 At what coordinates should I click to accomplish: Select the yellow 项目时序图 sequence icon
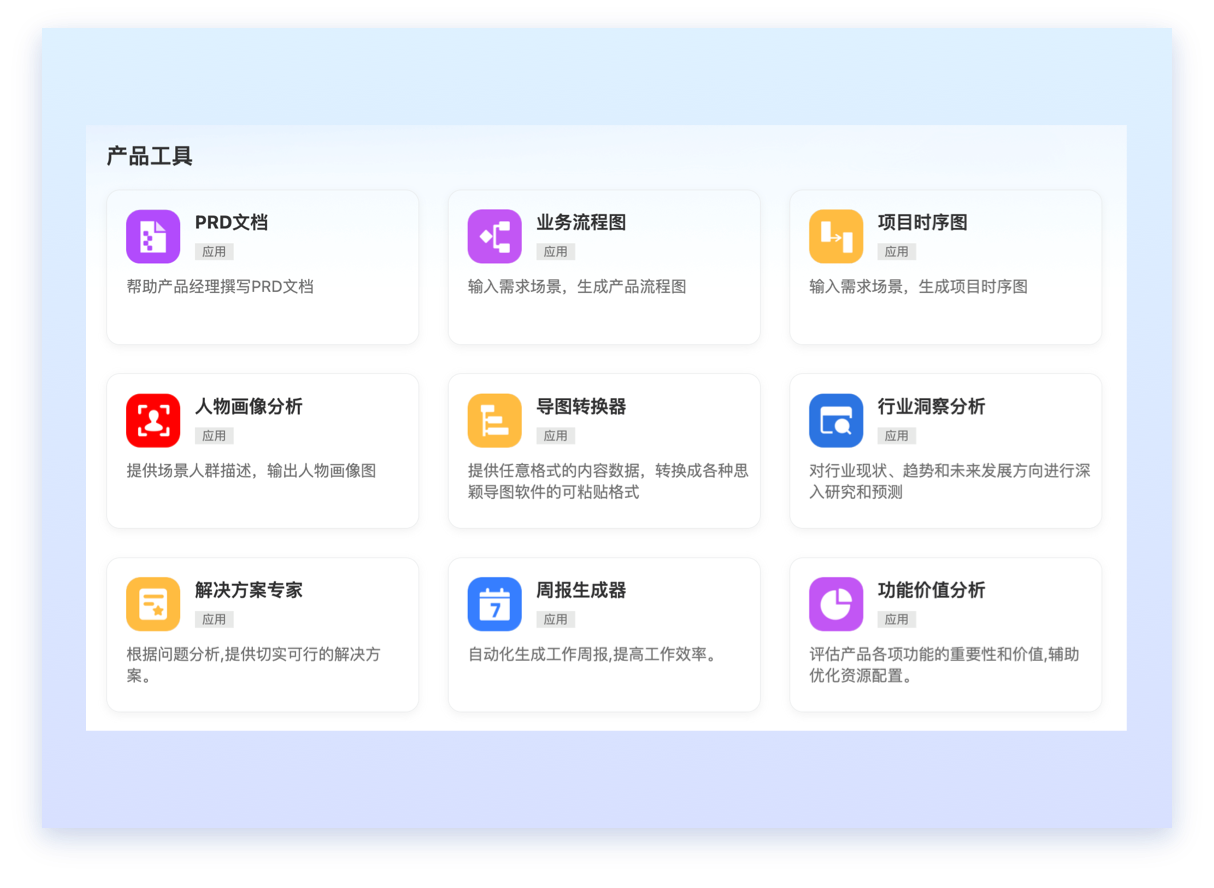(x=835, y=237)
